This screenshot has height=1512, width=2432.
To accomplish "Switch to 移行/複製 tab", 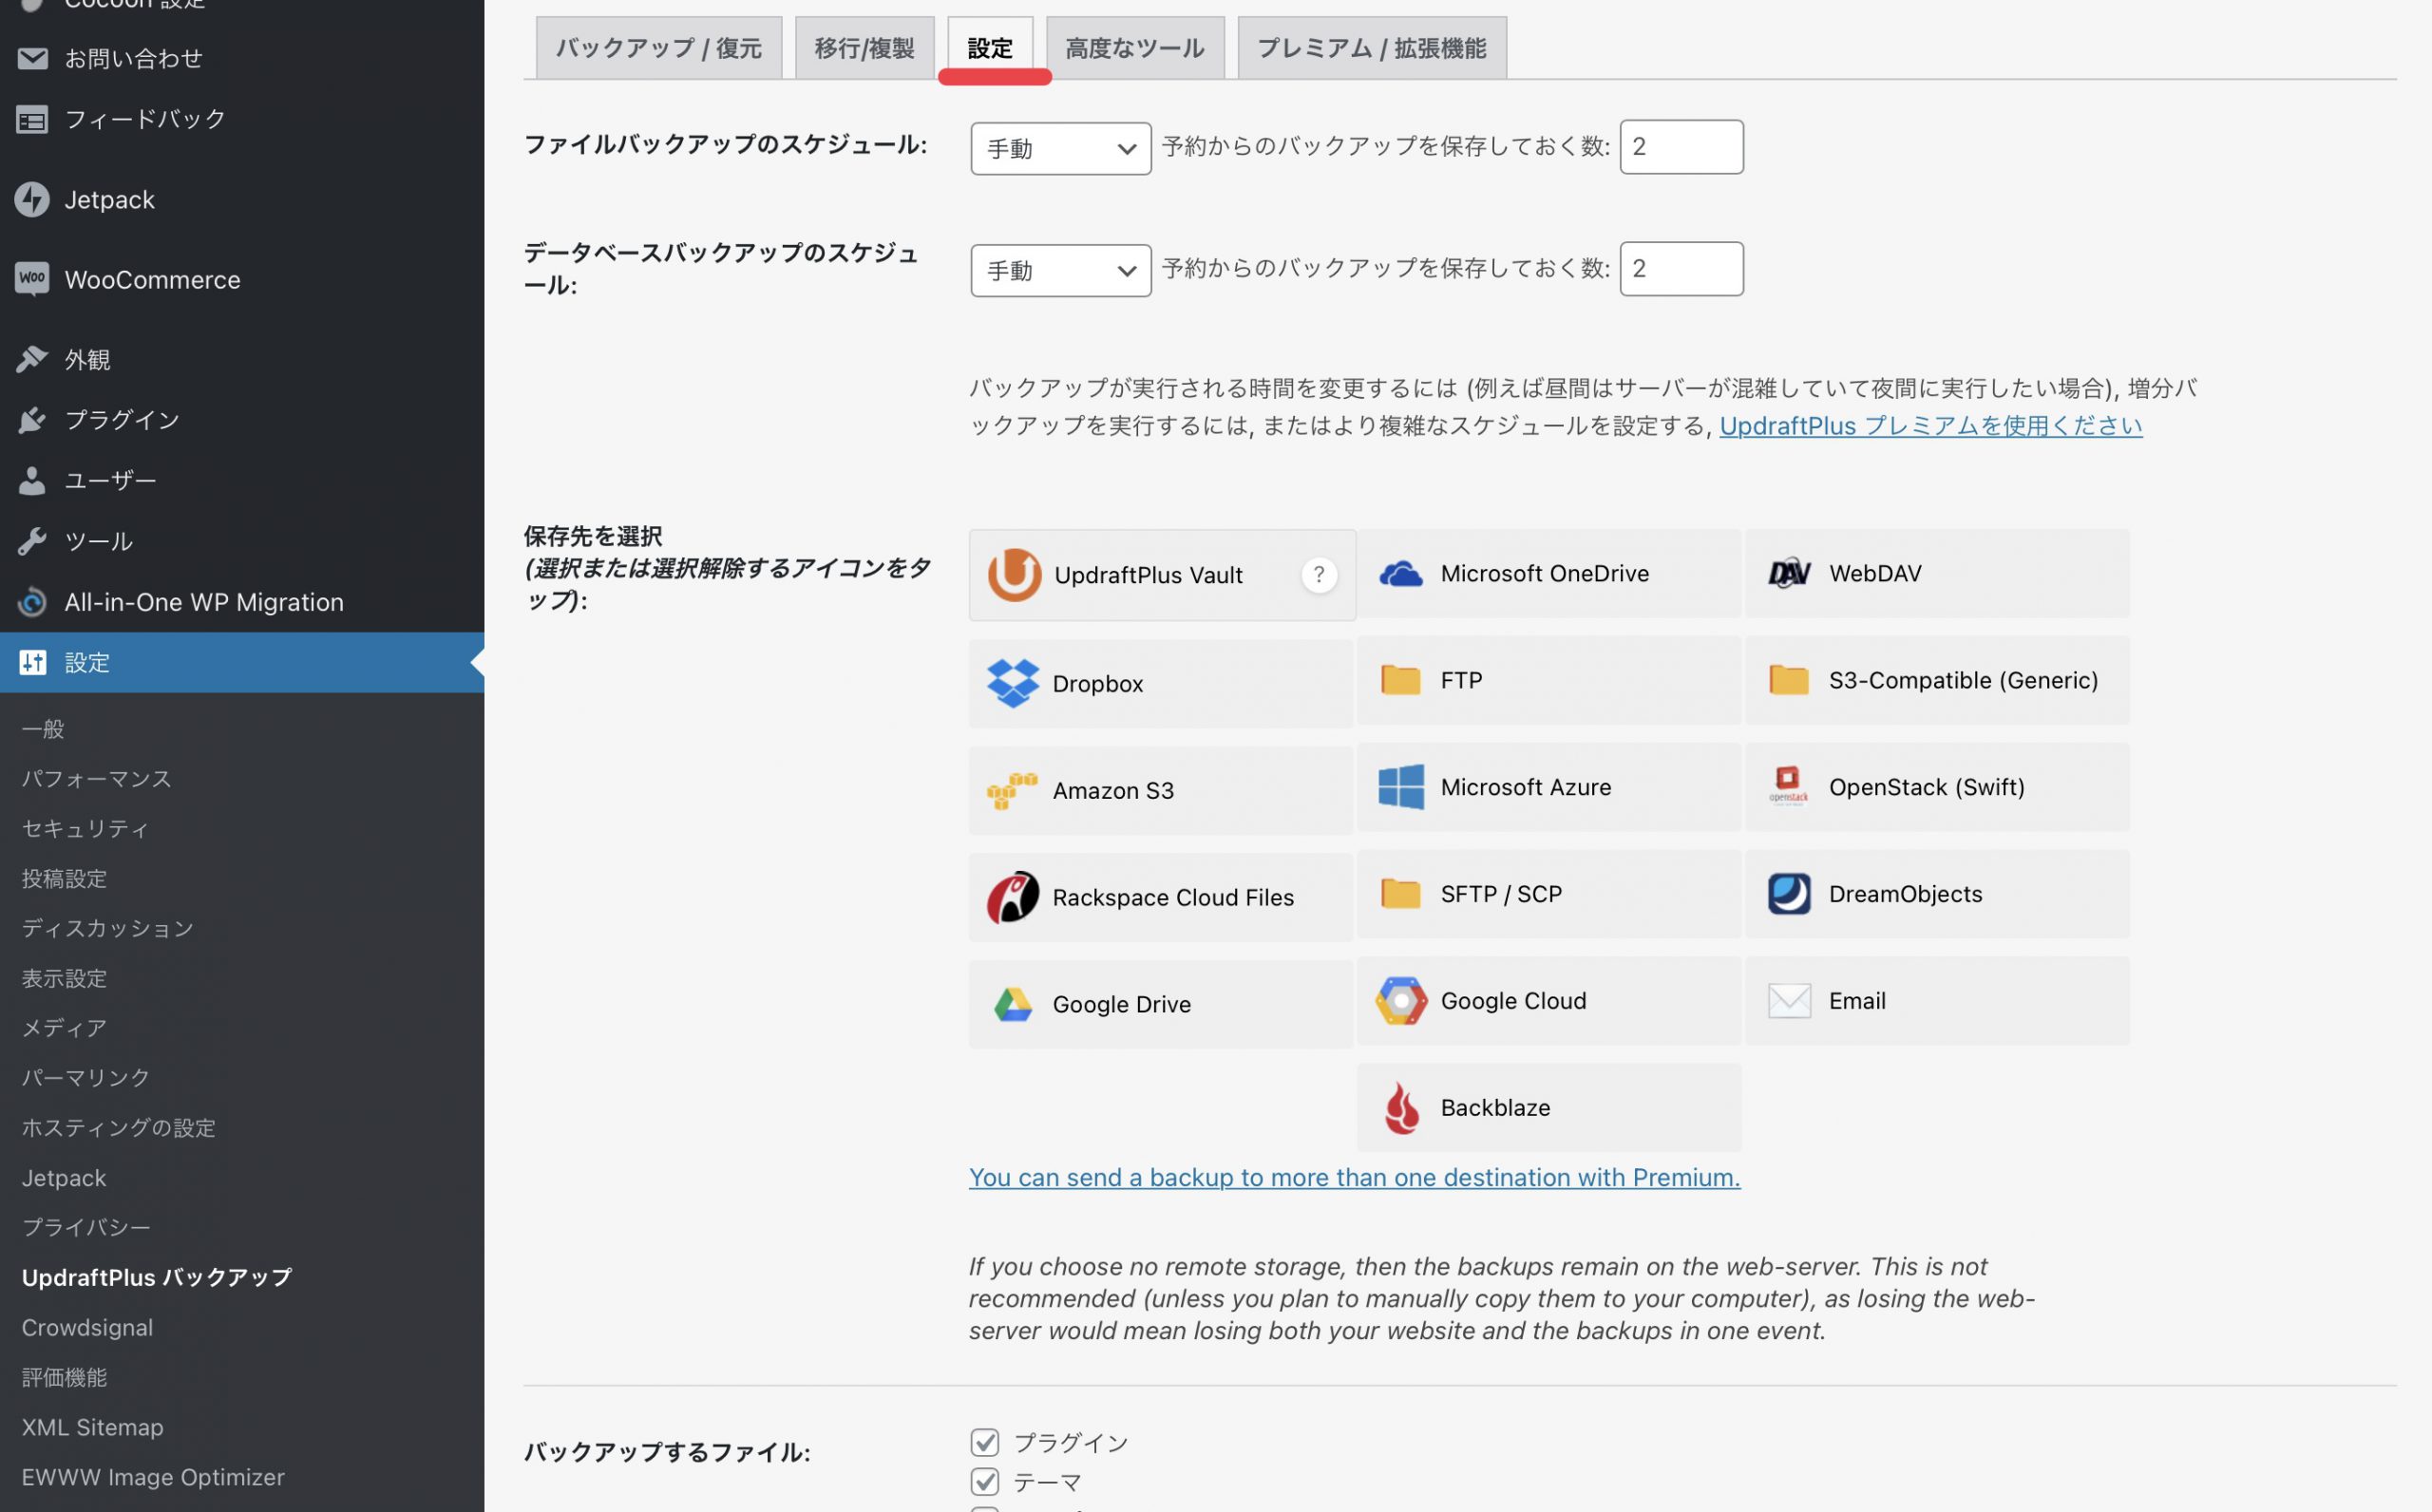I will click(x=864, y=48).
